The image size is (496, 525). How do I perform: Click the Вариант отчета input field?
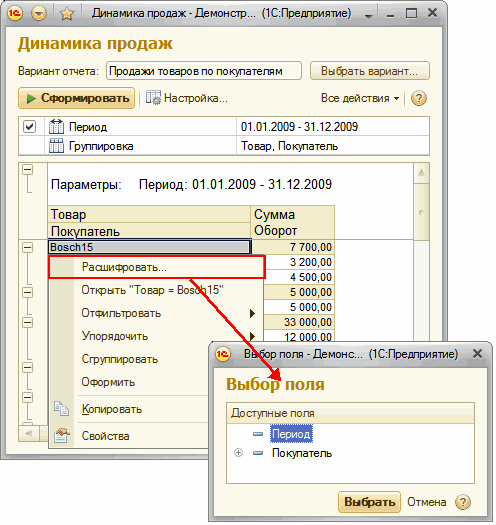pyautogui.click(x=204, y=71)
